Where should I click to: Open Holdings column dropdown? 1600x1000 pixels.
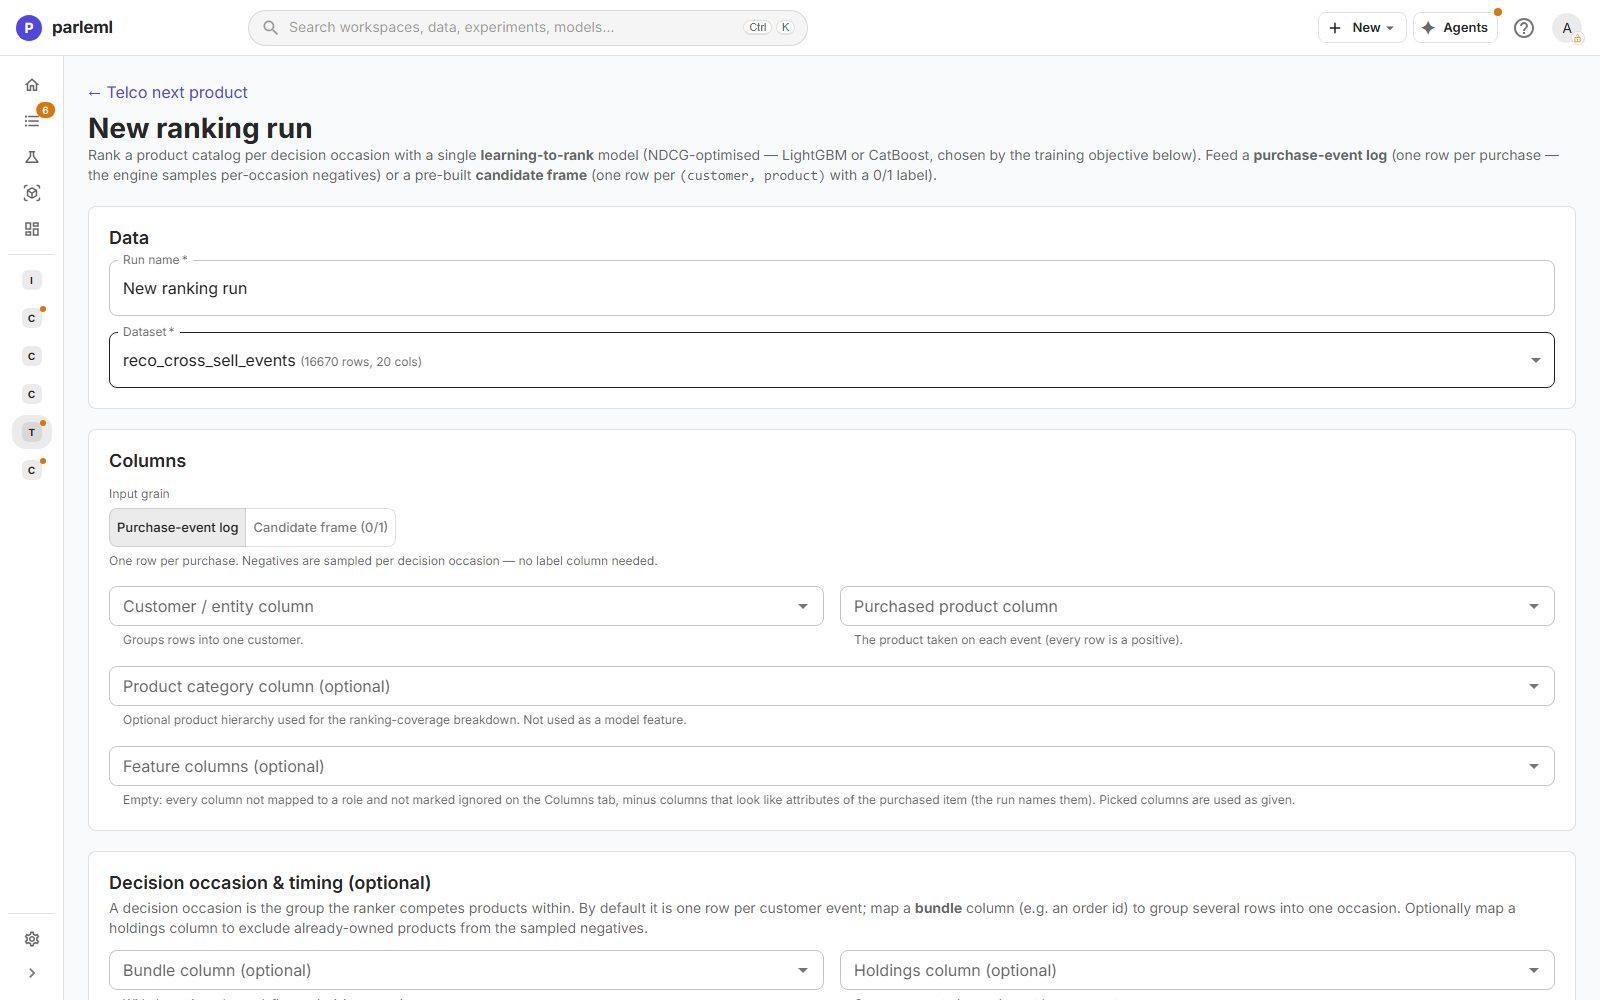point(1197,970)
